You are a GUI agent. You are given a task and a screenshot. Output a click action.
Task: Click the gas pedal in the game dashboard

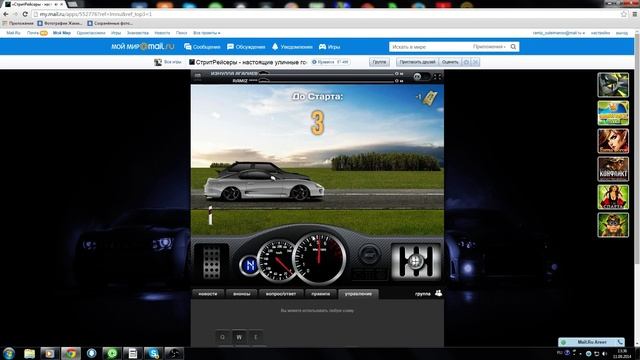pos(211,262)
